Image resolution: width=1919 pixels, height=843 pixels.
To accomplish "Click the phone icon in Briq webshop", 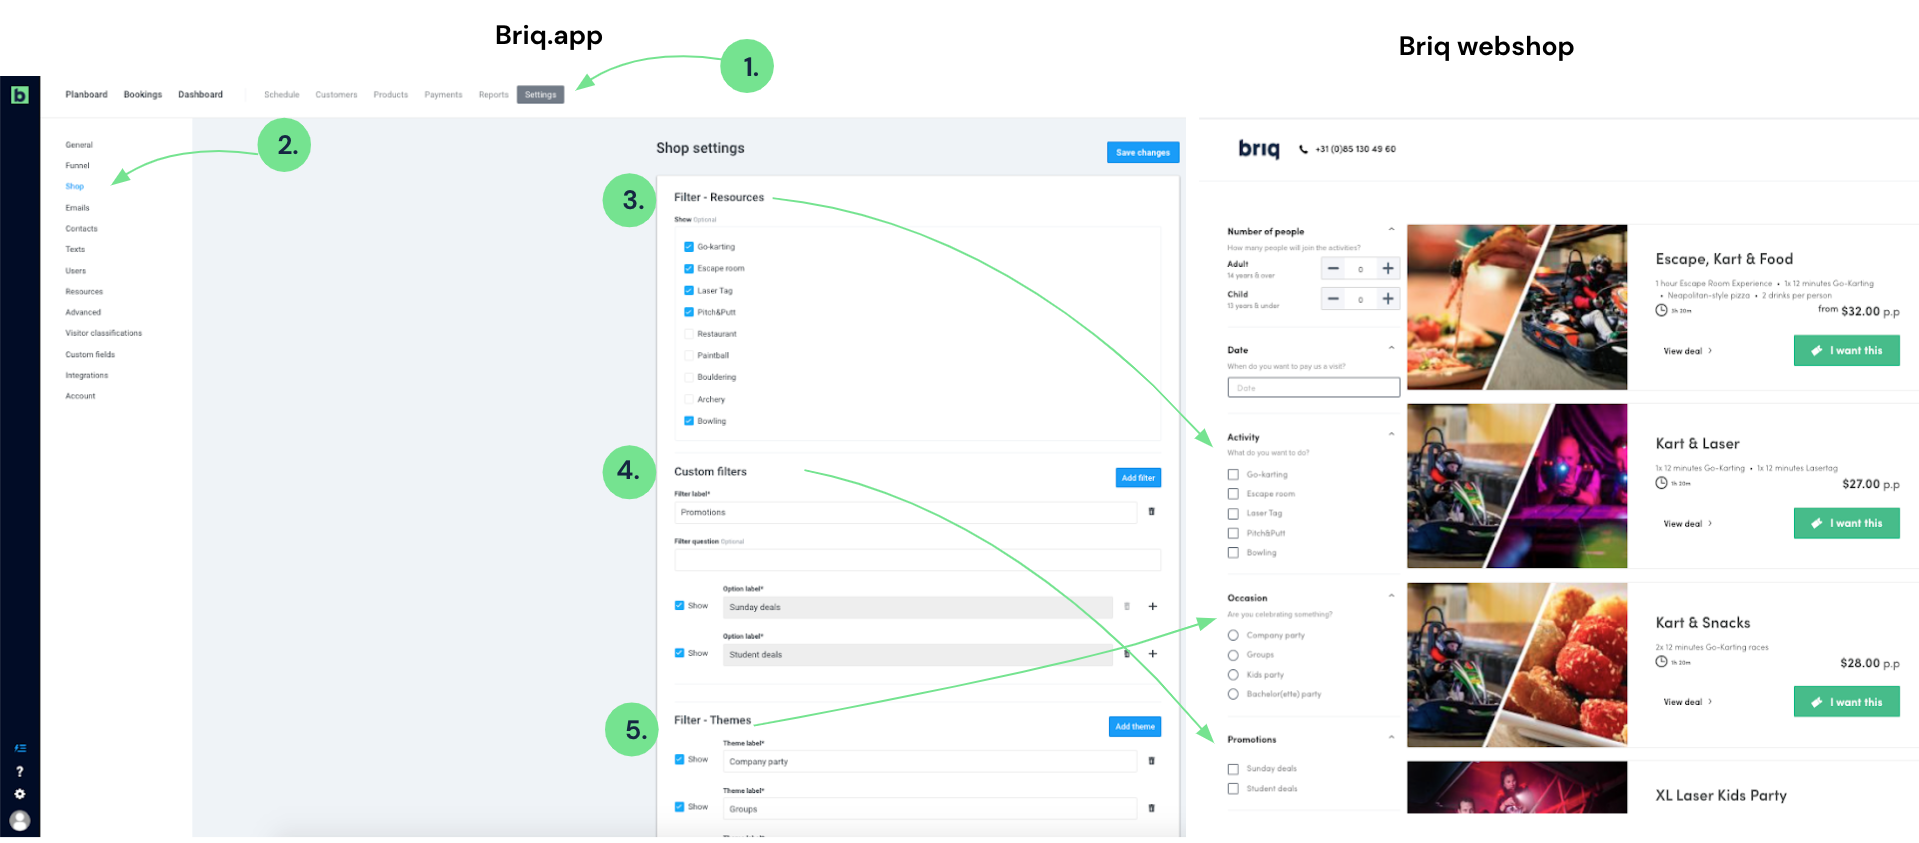I will pyautogui.click(x=1303, y=149).
